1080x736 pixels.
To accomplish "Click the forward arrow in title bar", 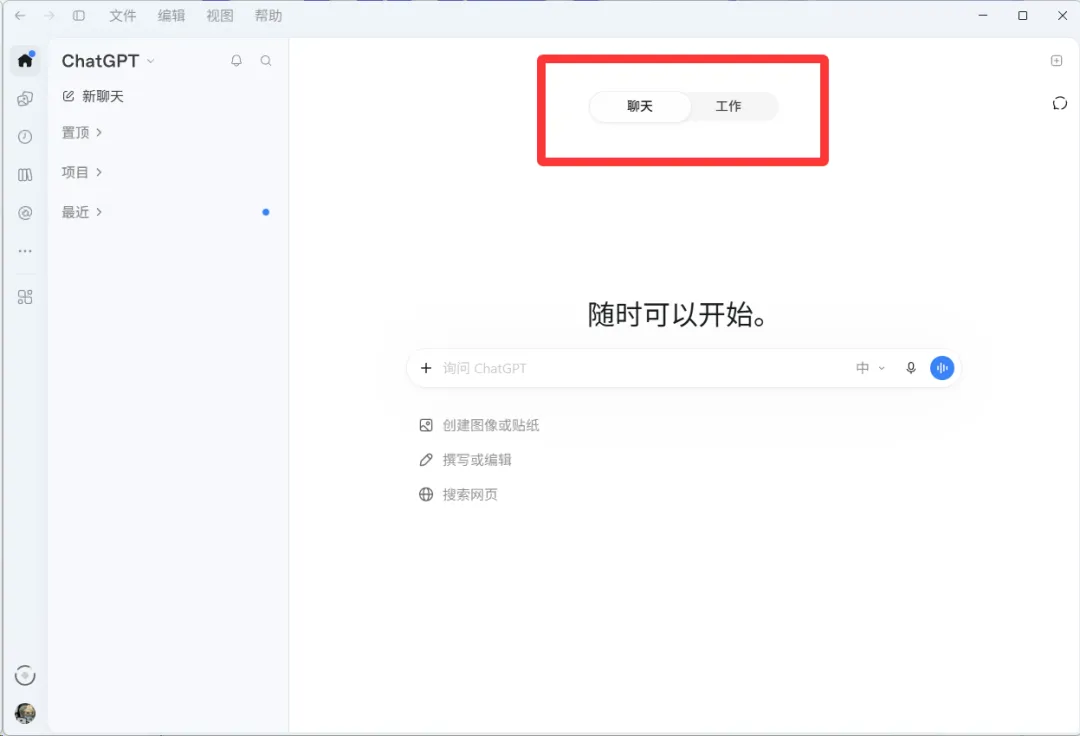I will 49,15.
